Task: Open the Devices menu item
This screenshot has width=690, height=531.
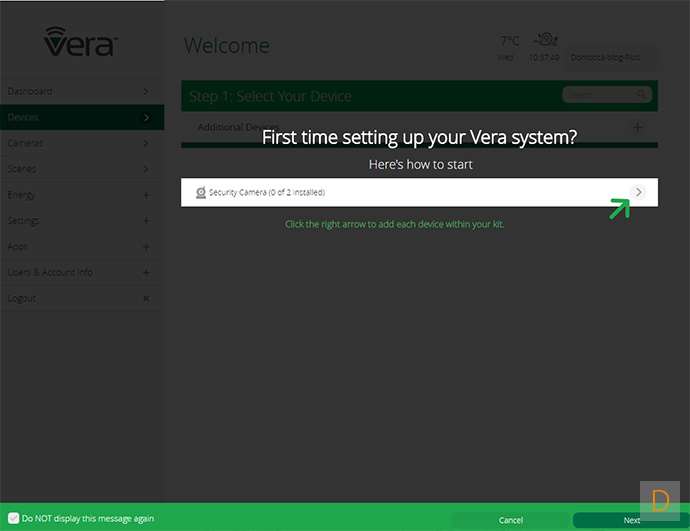Action: 80,117
